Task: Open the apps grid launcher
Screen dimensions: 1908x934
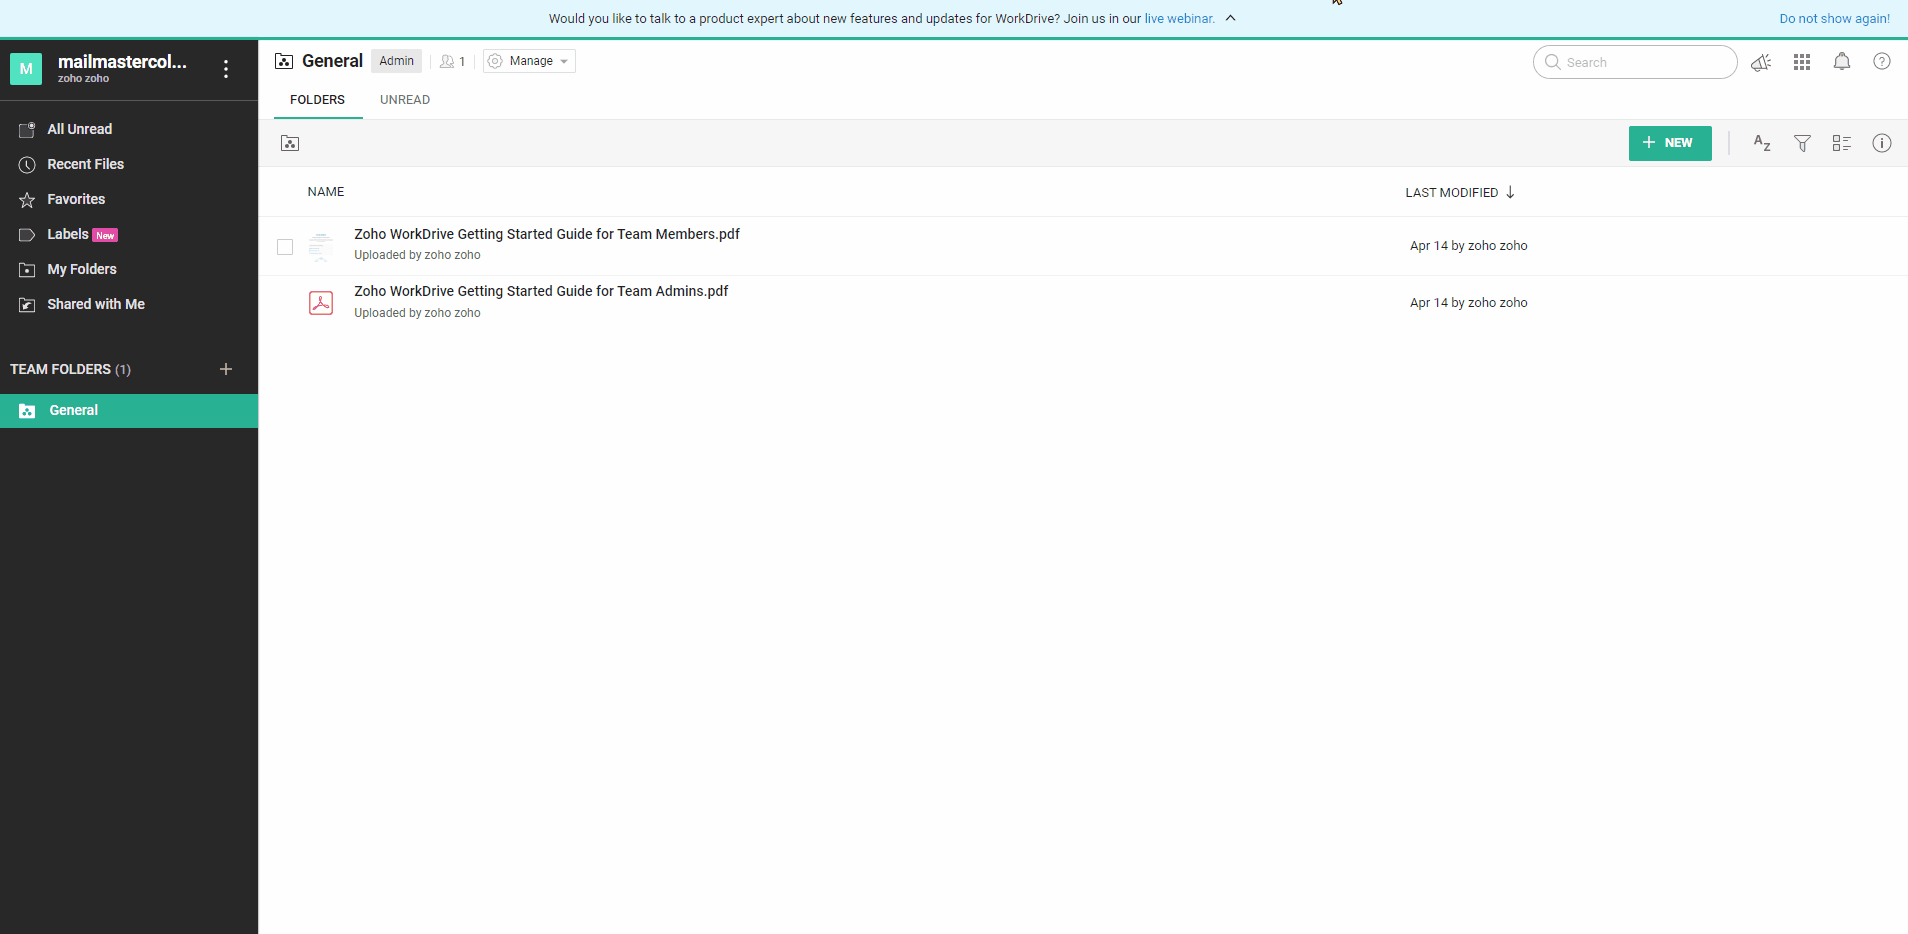Action: coord(1802,62)
